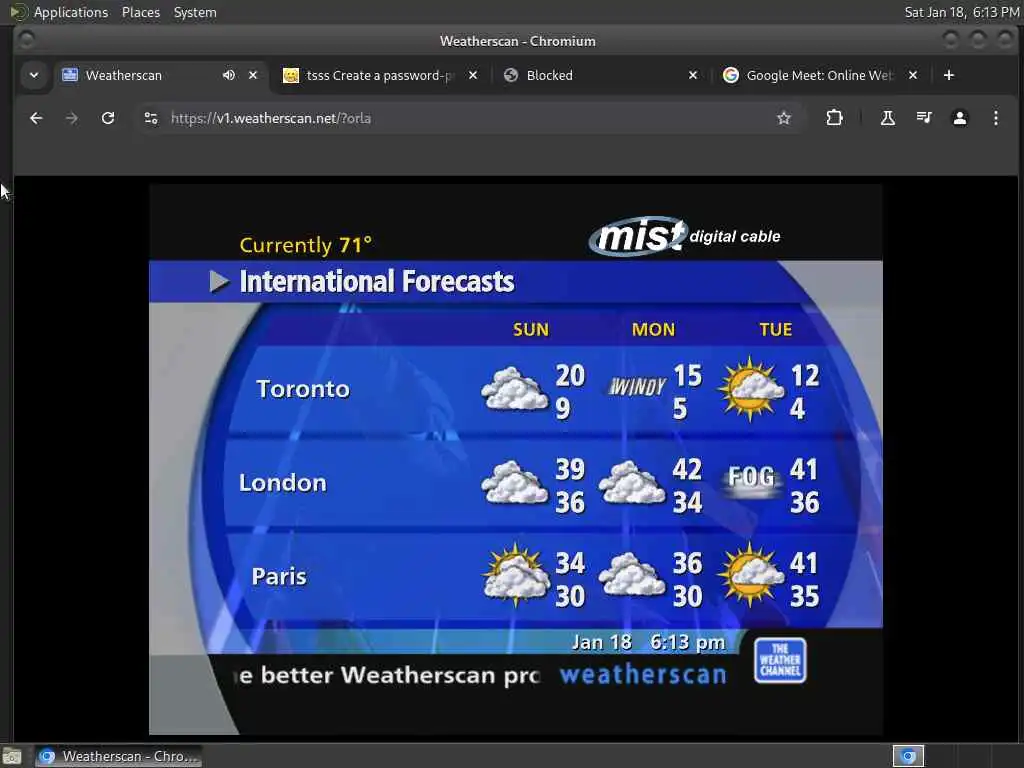This screenshot has height=768, width=1024.
Task: Expand the tab search dropdown
Action: (x=33, y=75)
